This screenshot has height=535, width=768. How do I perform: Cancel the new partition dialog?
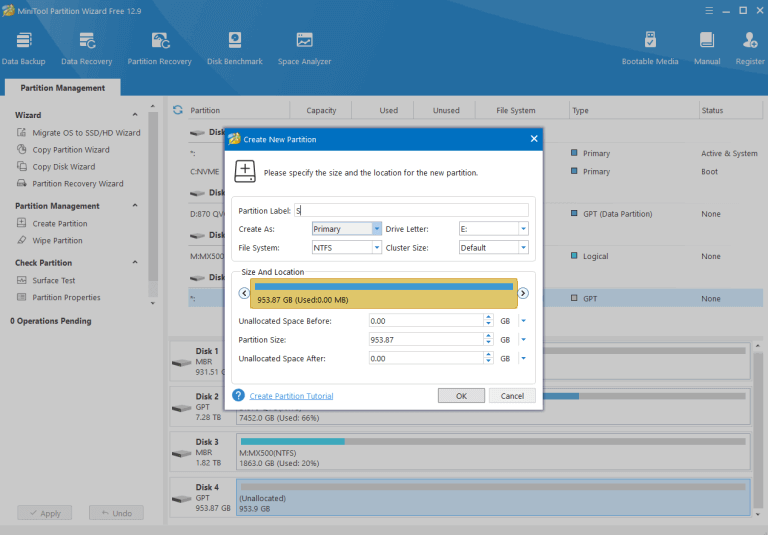click(512, 396)
